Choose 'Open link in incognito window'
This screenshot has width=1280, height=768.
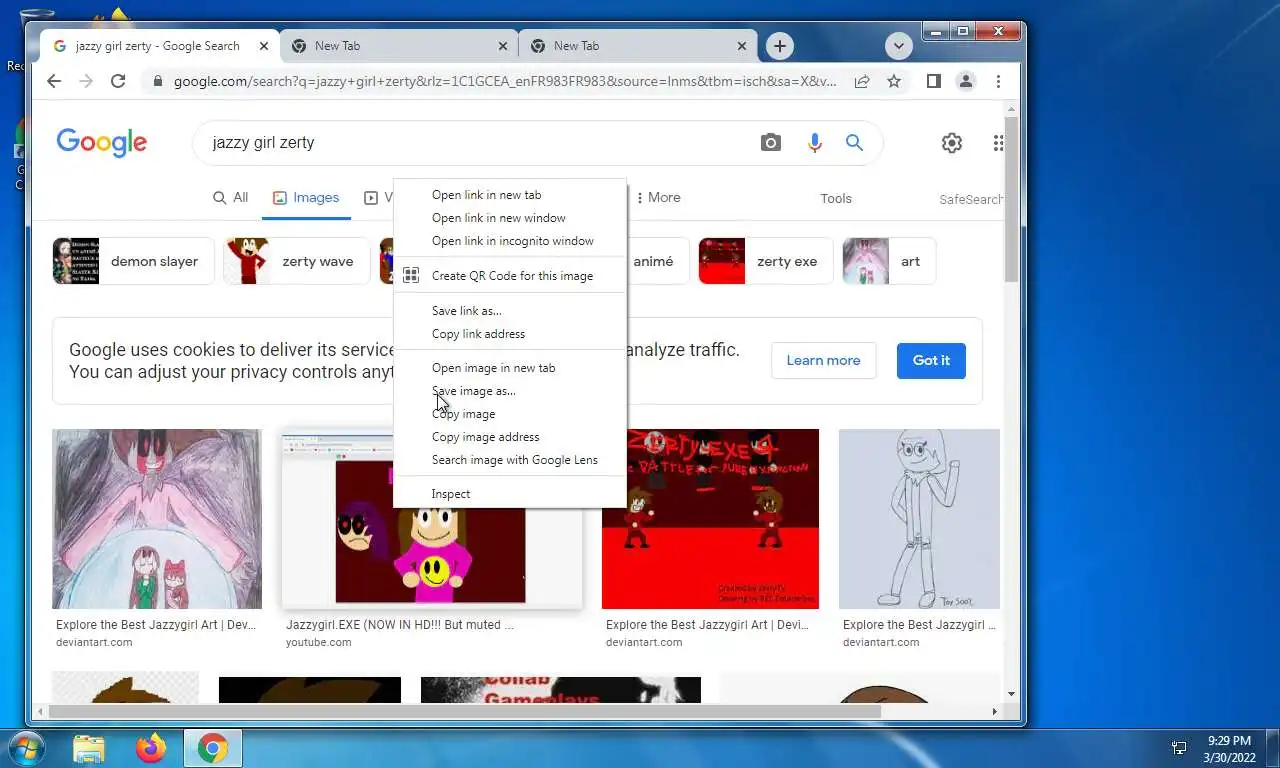510,241
